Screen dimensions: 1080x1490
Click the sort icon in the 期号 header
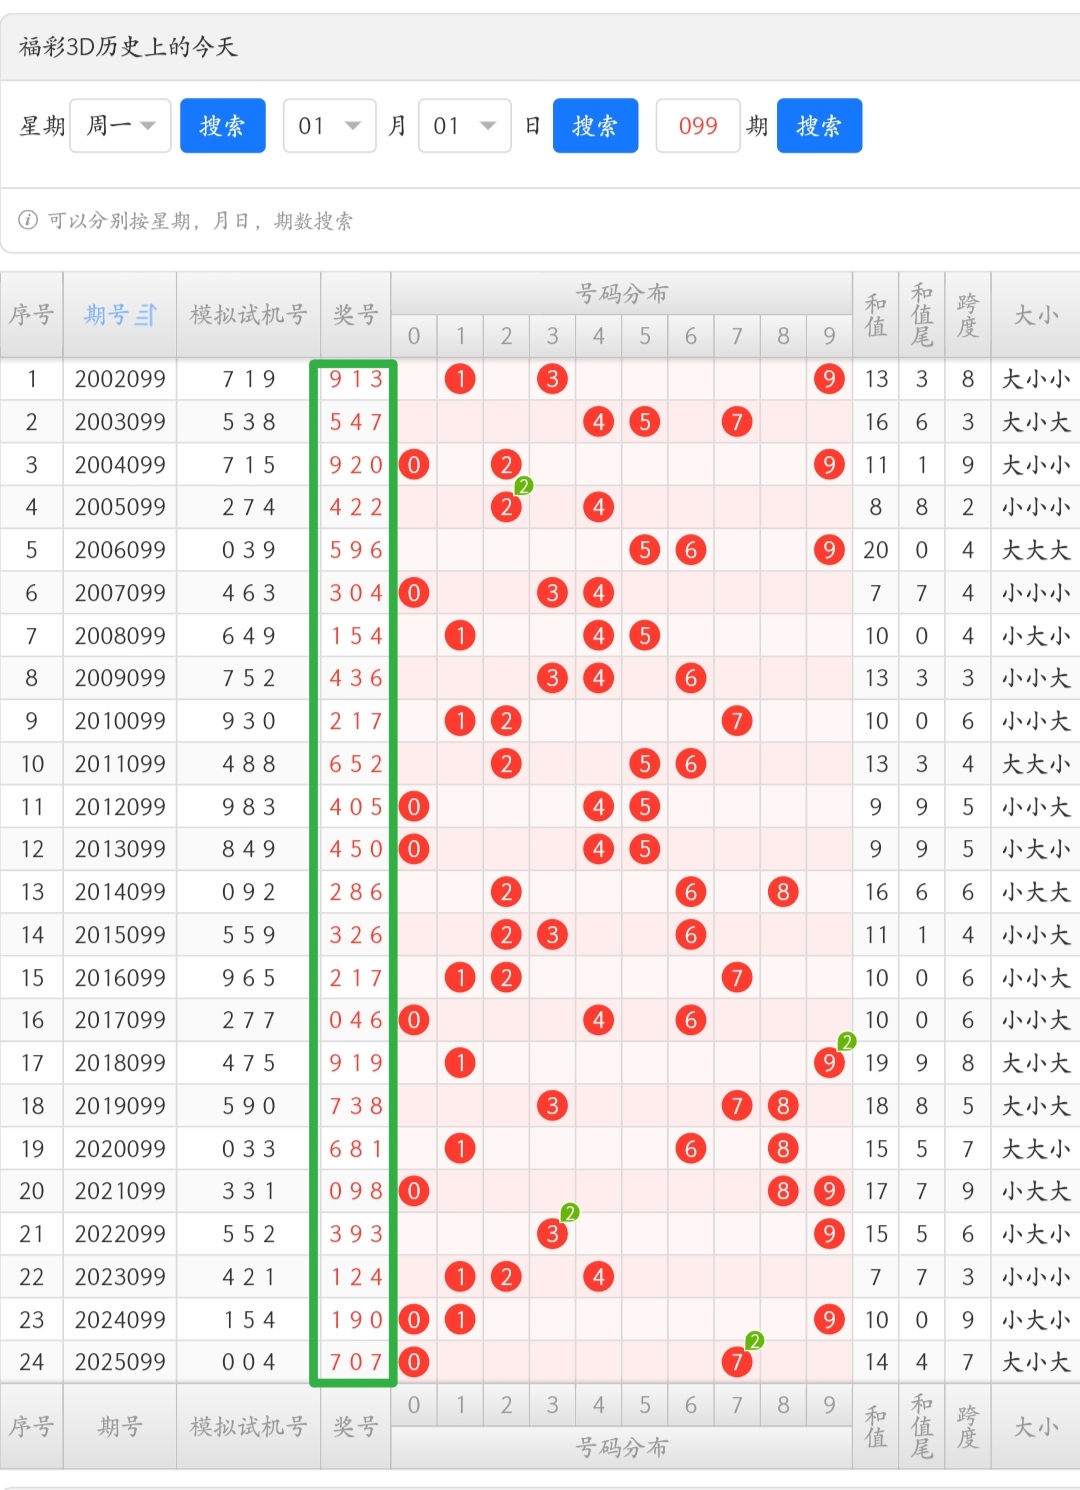(x=146, y=315)
